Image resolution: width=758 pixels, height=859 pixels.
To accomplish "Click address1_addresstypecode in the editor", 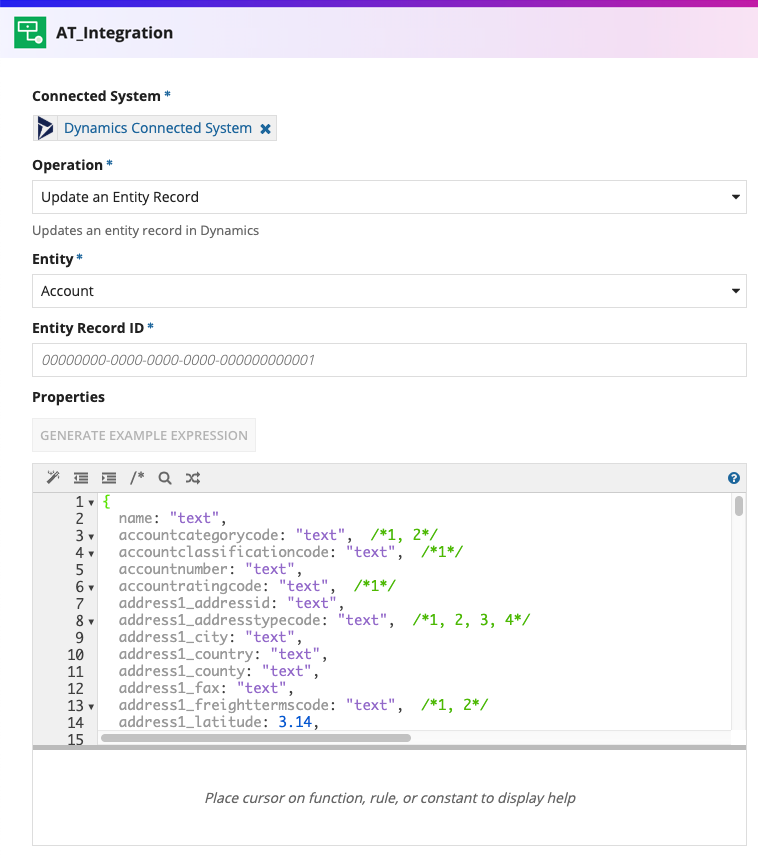I will (x=219, y=620).
